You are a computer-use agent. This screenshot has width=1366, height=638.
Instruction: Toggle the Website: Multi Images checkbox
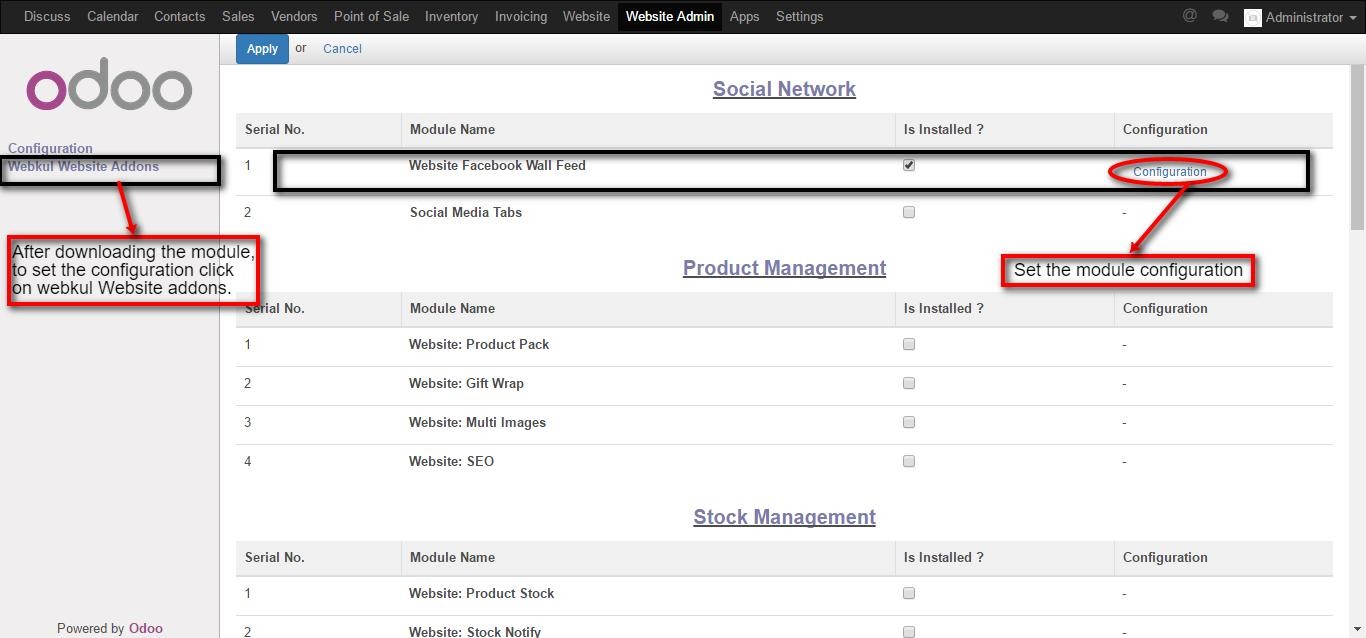(909, 422)
